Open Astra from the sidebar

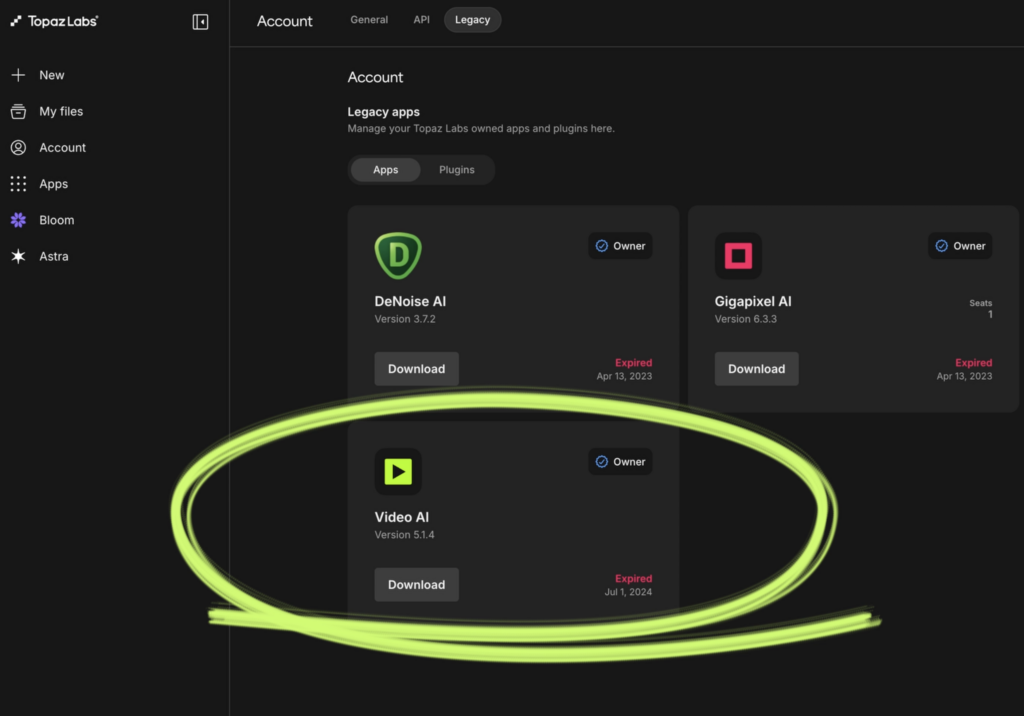point(54,256)
